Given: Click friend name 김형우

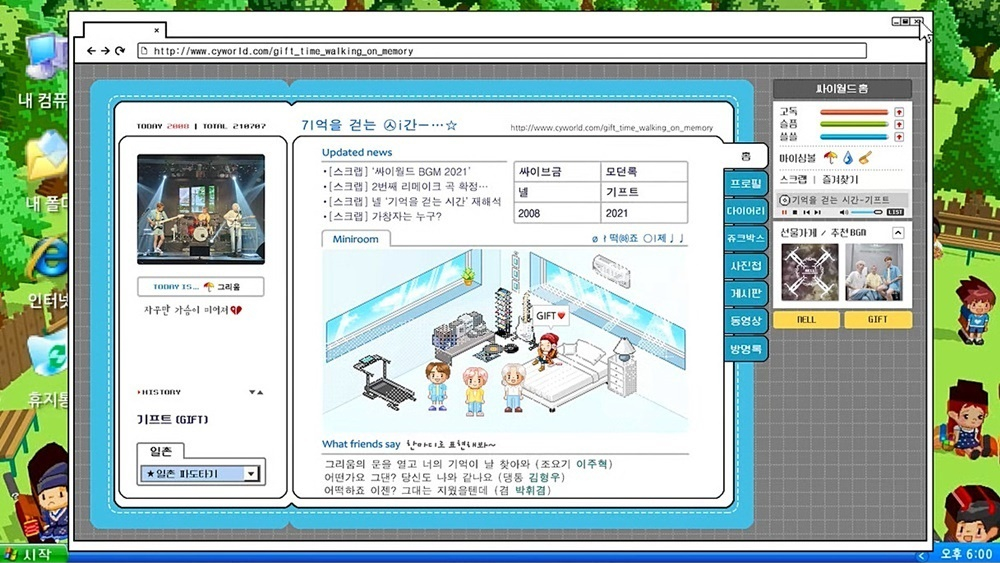Looking at the screenshot, I should tap(544, 477).
